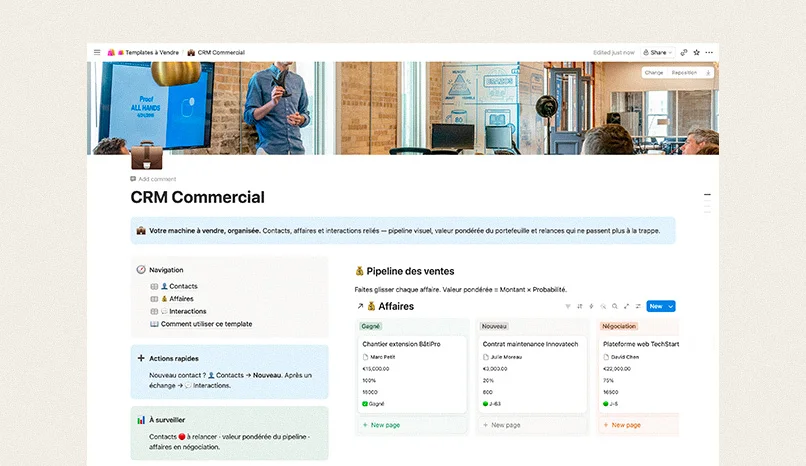Filter the Affaires board
This screenshot has width=806, height=466.
(x=567, y=306)
